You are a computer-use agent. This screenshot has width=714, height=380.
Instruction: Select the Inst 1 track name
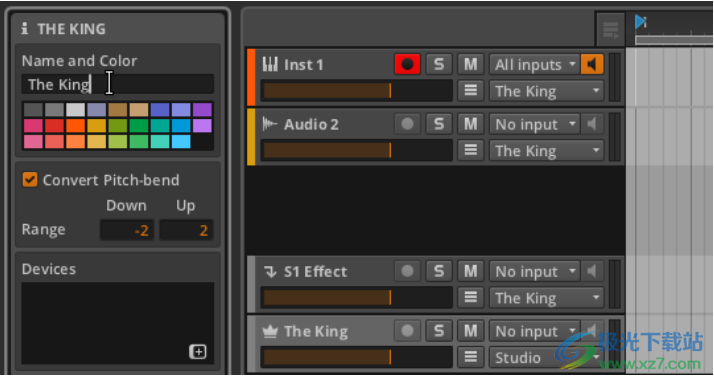(304, 65)
